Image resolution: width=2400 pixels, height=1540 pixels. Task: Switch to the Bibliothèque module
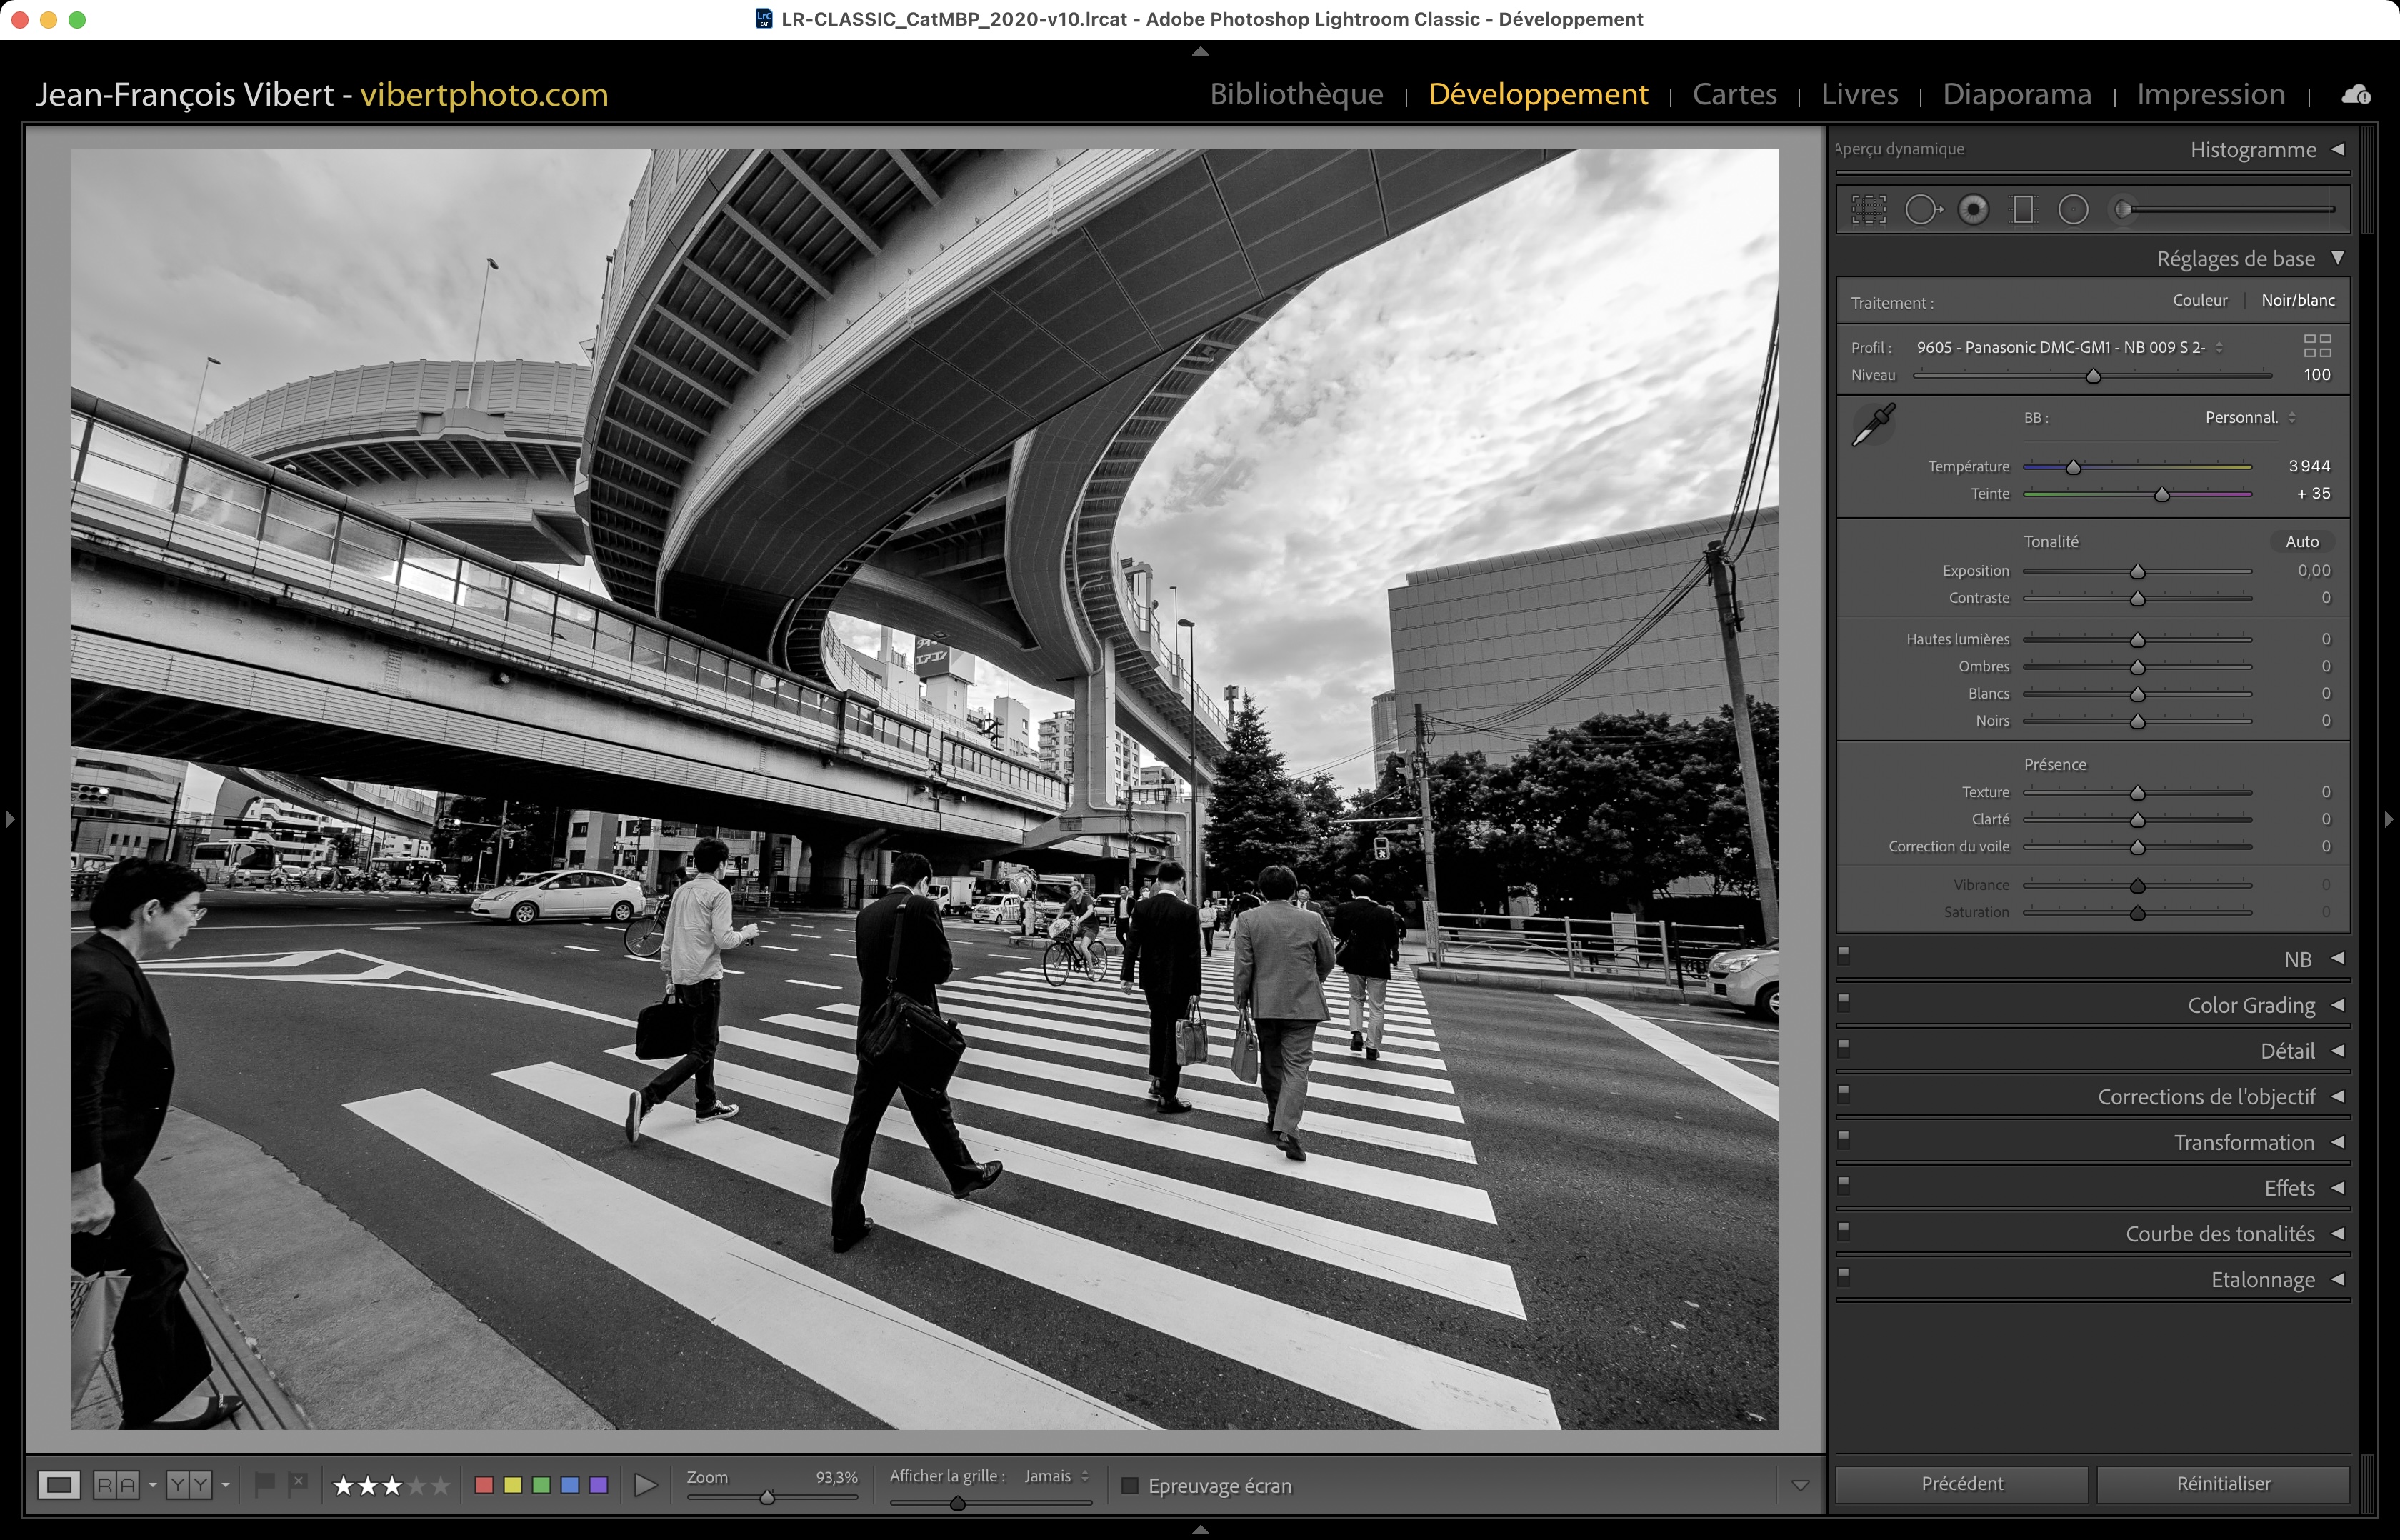point(1296,94)
